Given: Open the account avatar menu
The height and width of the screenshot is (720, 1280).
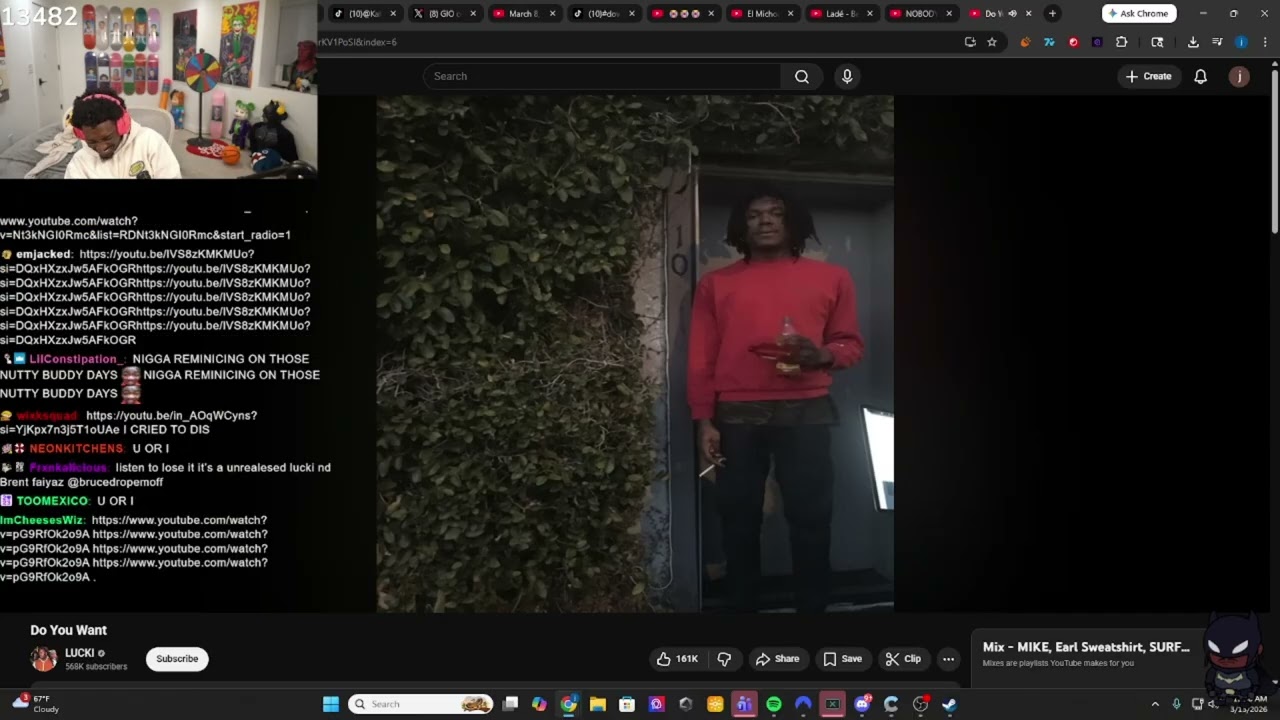Looking at the screenshot, I should click(1239, 76).
